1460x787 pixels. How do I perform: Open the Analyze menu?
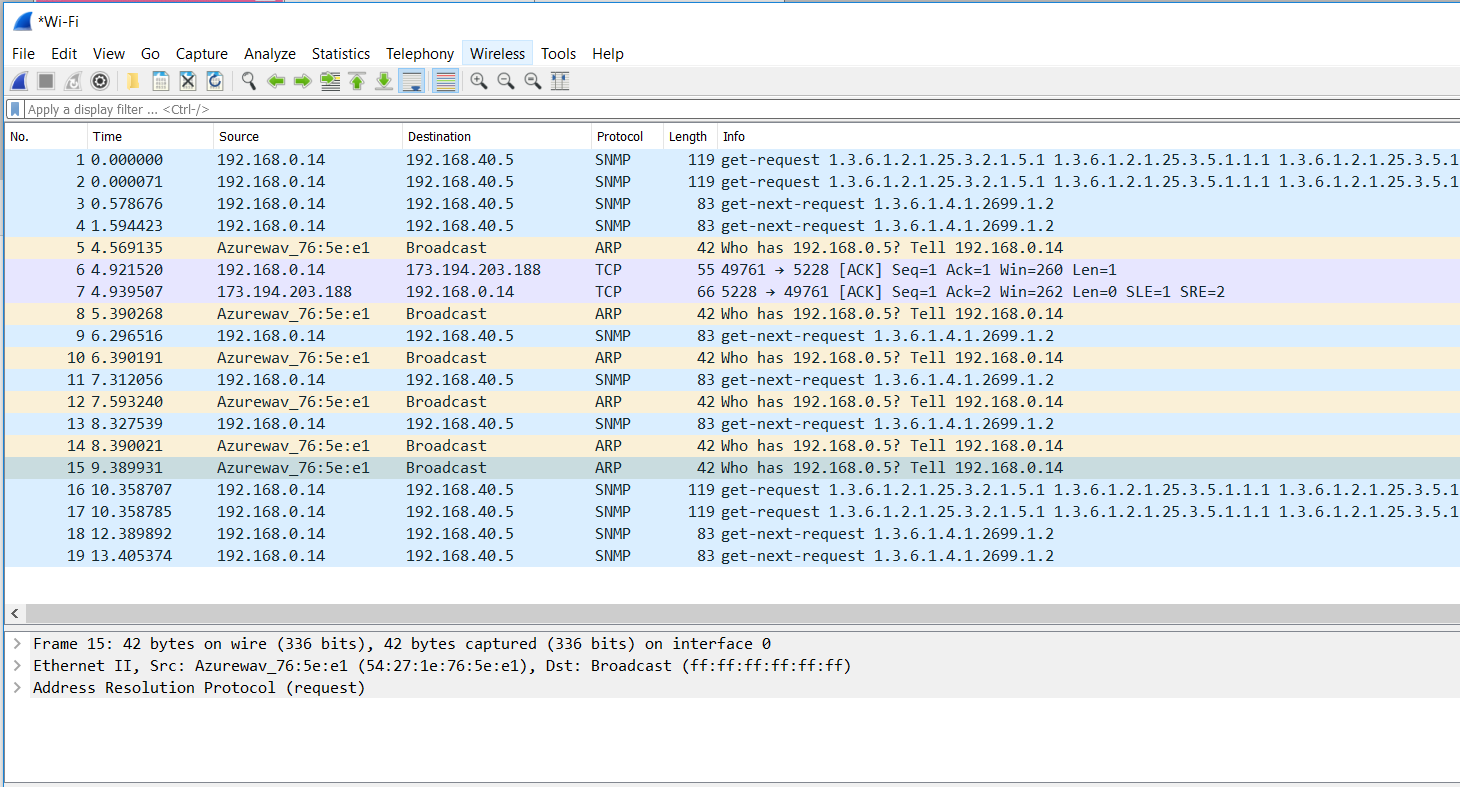[x=270, y=54]
